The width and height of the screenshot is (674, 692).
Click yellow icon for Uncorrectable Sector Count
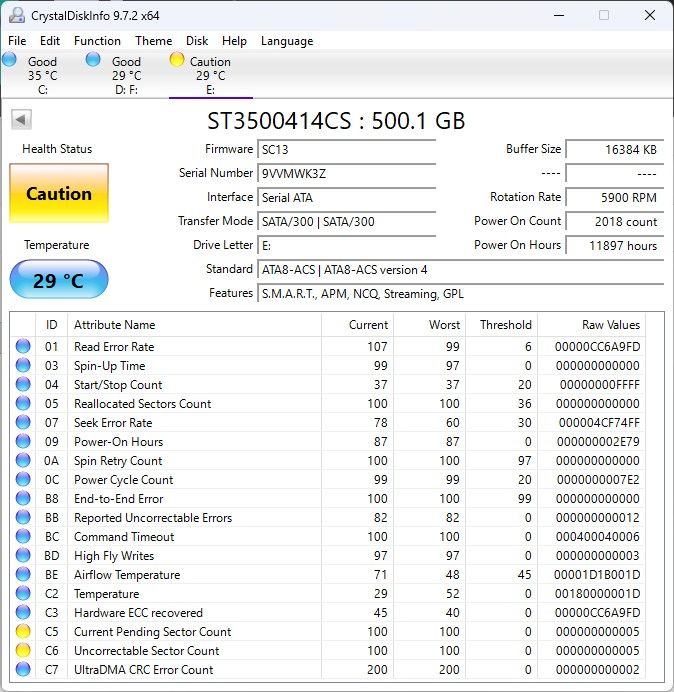tap(23, 650)
